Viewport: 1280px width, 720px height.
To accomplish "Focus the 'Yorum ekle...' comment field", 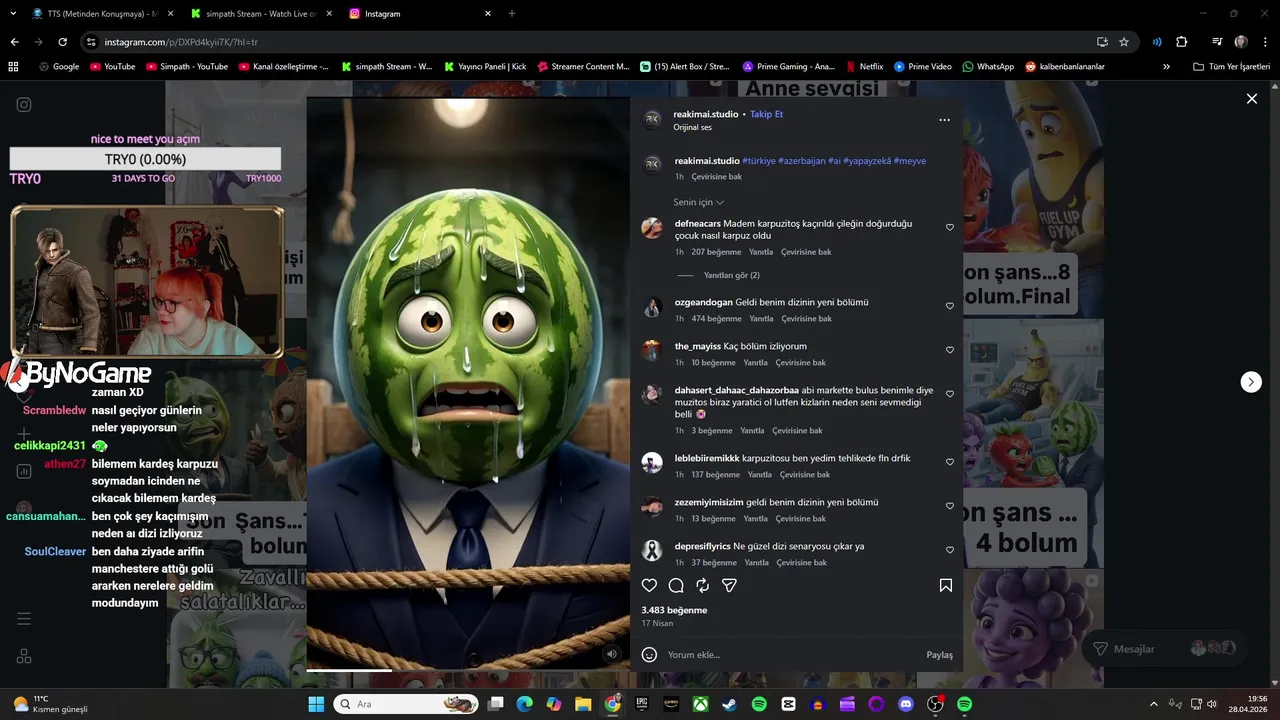I will (790, 655).
